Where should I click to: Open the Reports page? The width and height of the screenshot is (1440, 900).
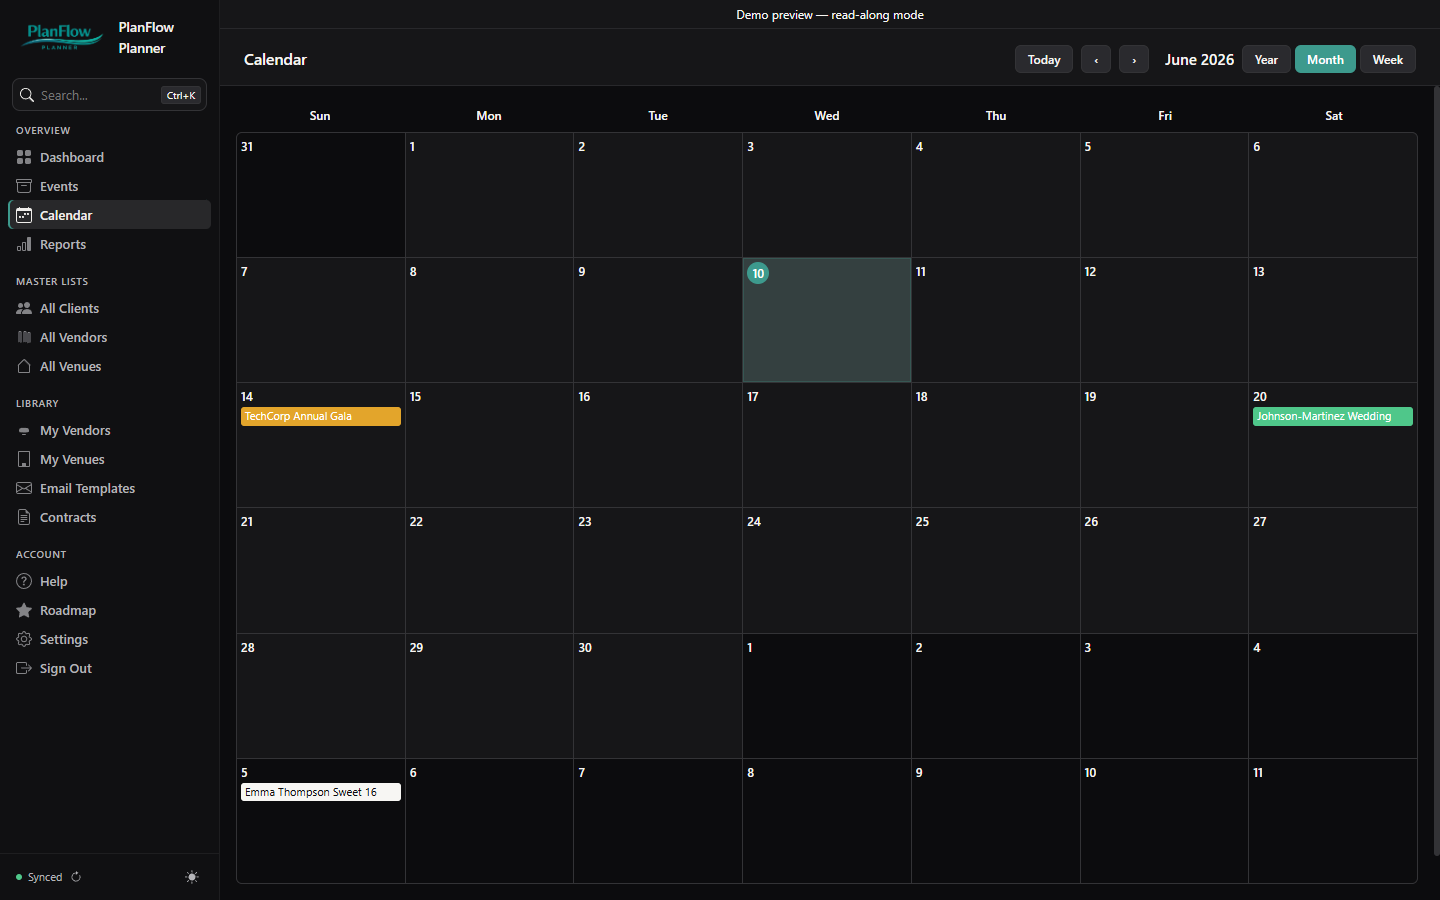click(110, 244)
